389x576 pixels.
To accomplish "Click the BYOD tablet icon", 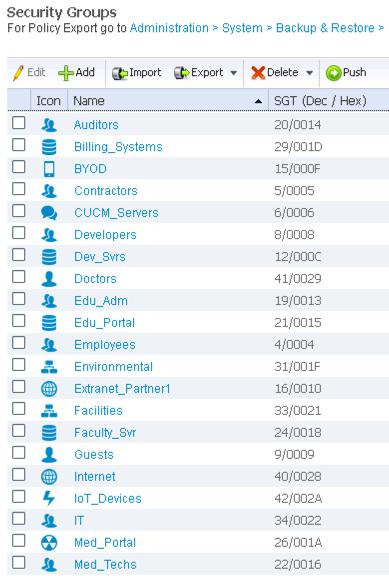I will (49, 169).
